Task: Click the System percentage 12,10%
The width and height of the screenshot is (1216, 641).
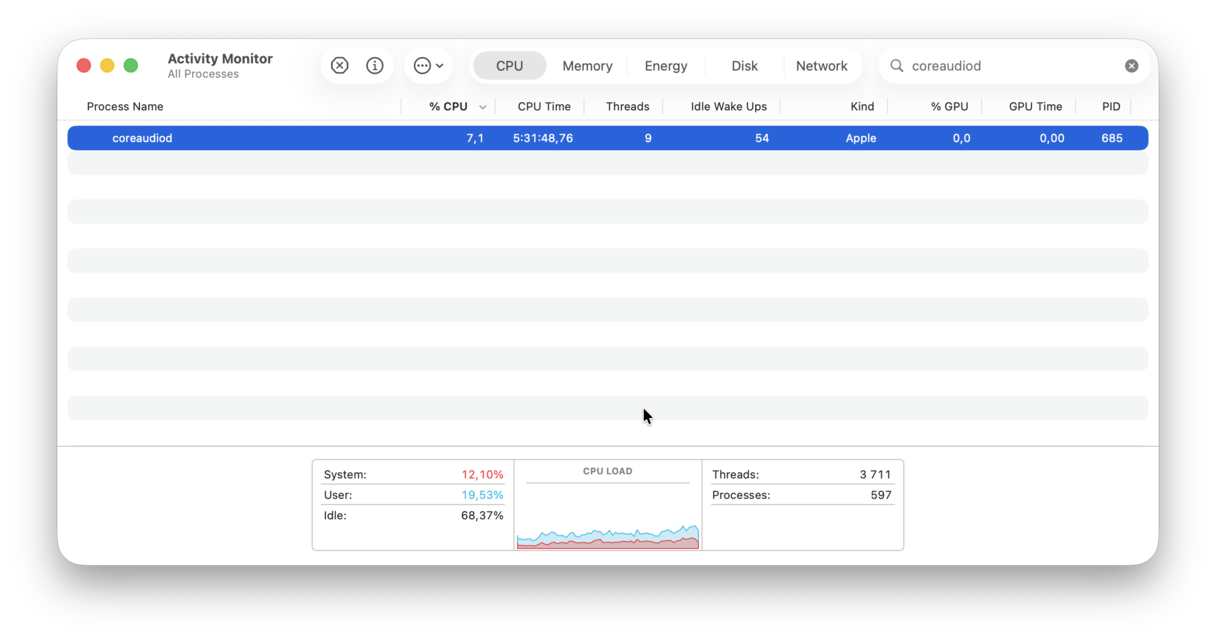Action: click(x=482, y=475)
